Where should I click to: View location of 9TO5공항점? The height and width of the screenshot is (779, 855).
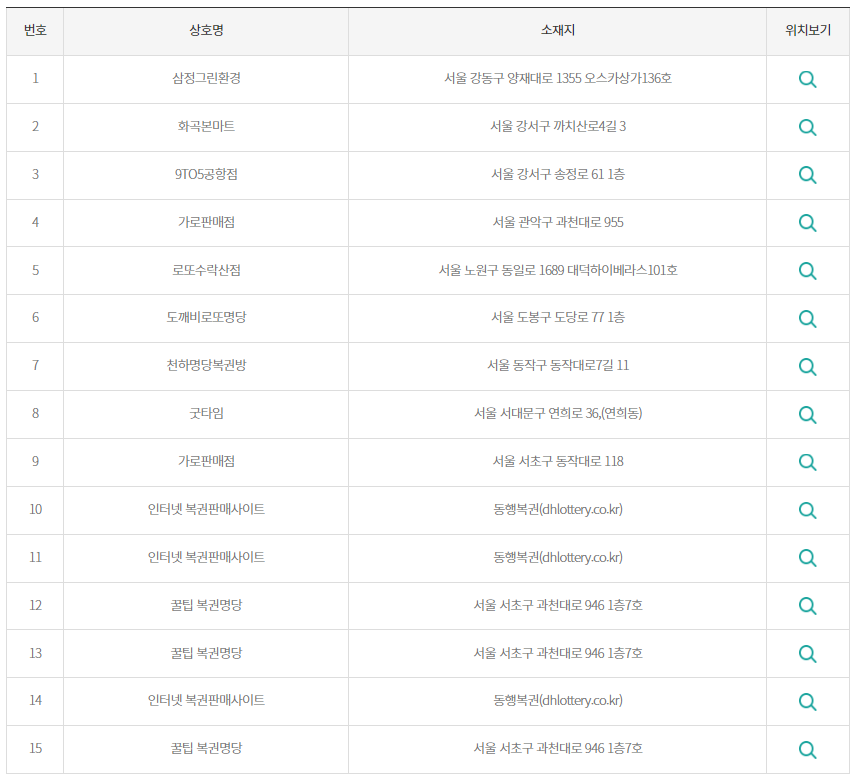[808, 176]
